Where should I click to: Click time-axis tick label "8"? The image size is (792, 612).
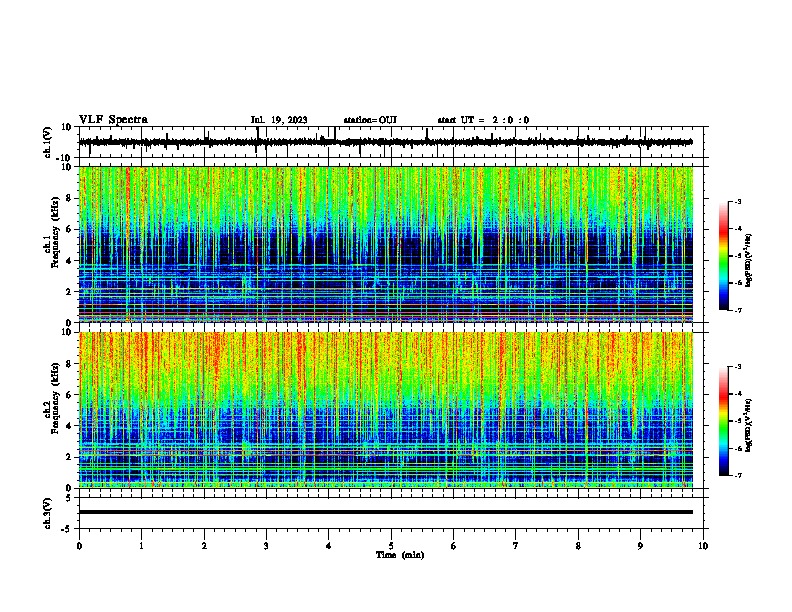click(578, 545)
